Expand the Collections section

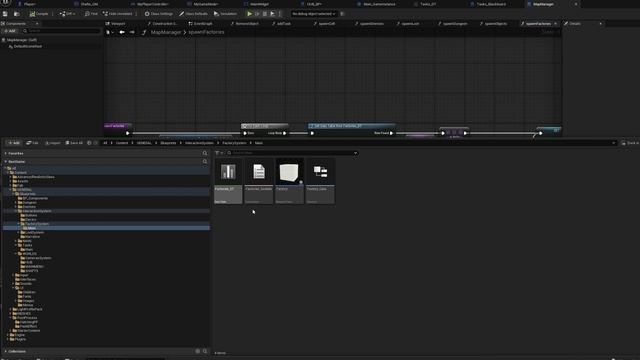(5, 351)
